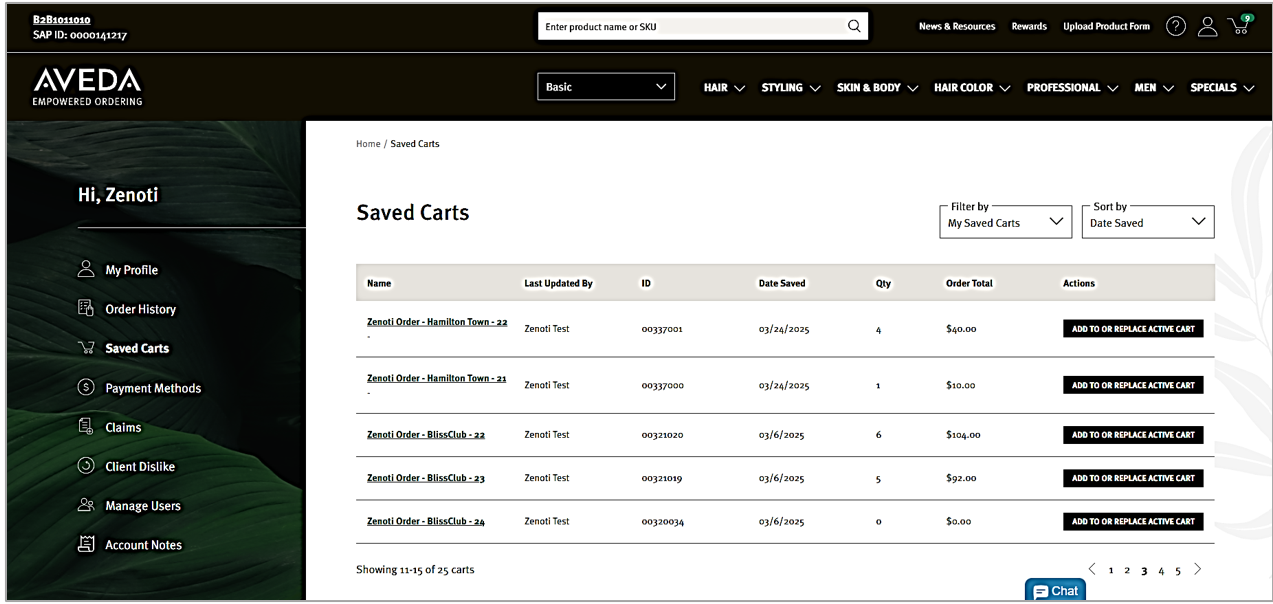Select Manage Users in sidebar
Image resolution: width=1273 pixels, height=604 pixels.
(143, 506)
